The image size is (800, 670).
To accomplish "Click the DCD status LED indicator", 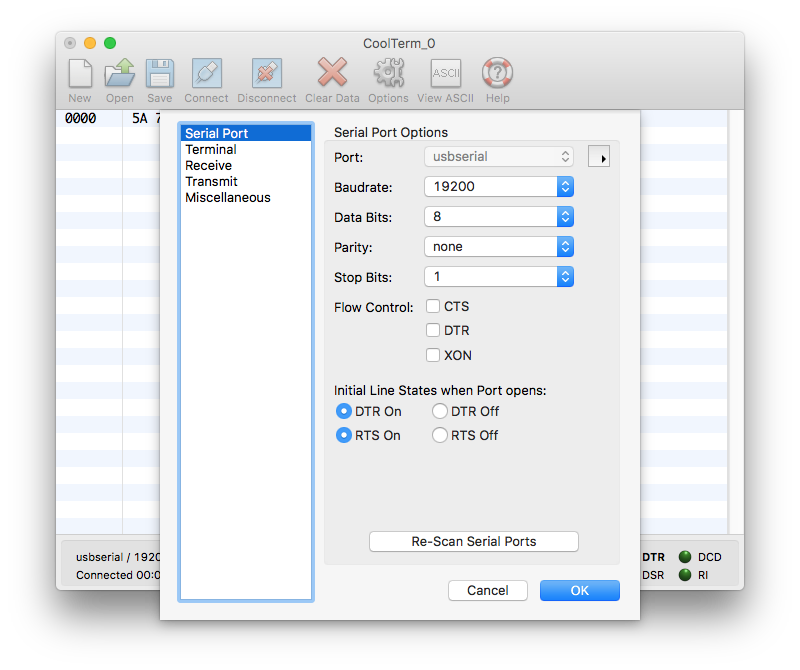I will [x=685, y=556].
